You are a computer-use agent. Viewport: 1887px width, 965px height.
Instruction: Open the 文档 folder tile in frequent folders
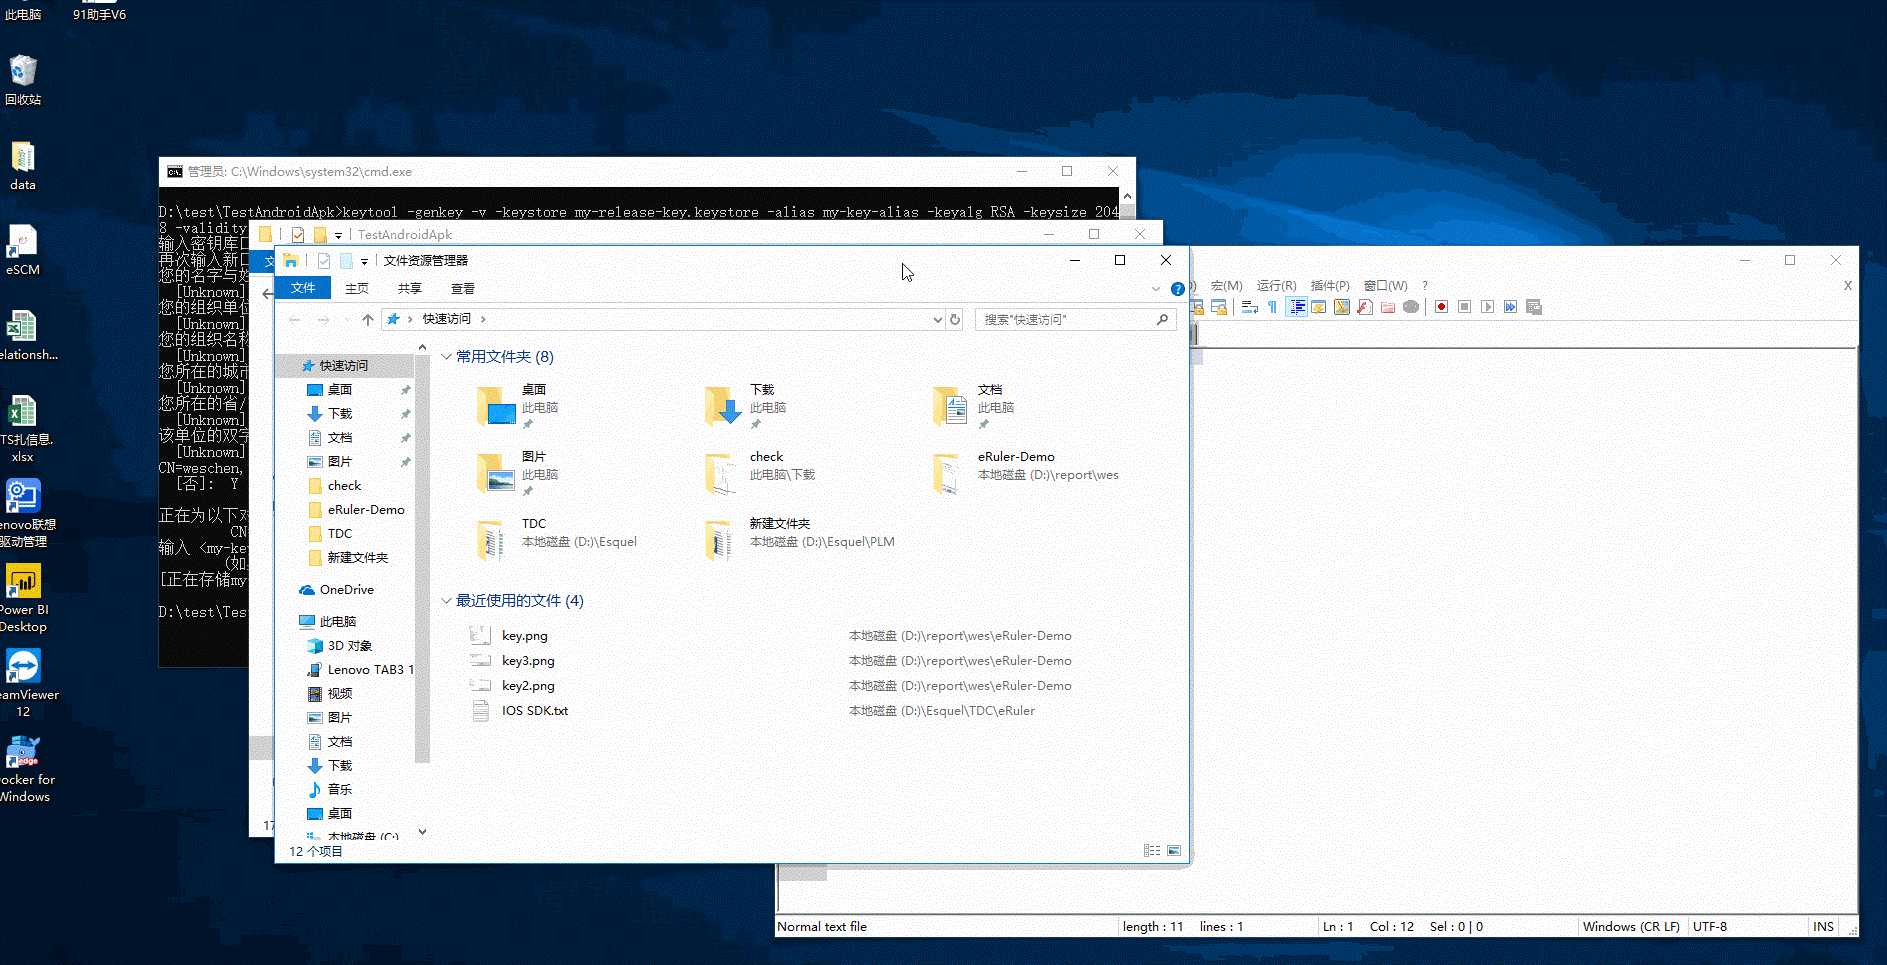tap(976, 407)
